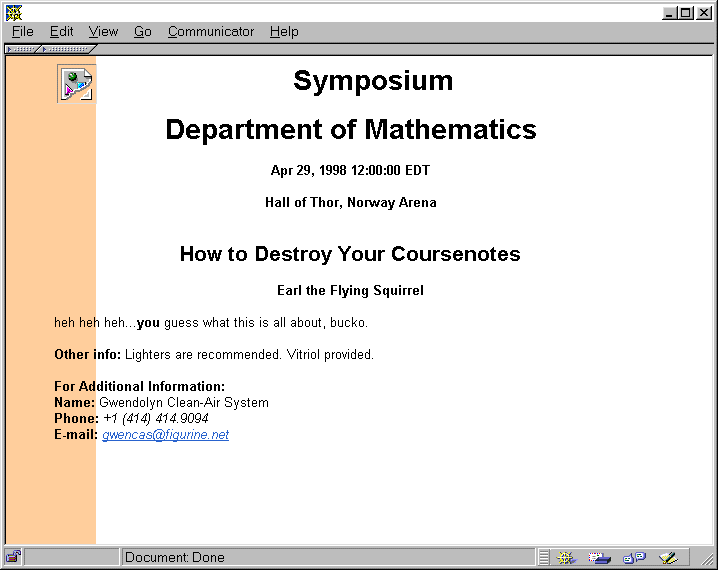The height and width of the screenshot is (570, 718).
Task: Open the File menu
Action: coord(22,31)
